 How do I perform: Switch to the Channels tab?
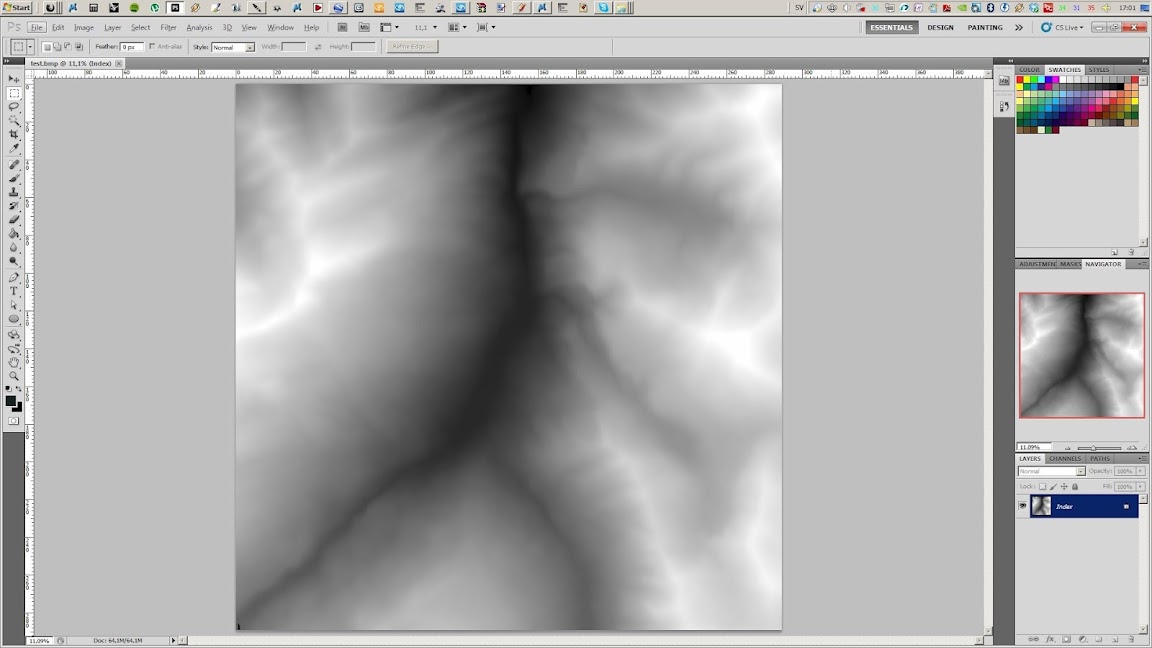[x=1065, y=458]
